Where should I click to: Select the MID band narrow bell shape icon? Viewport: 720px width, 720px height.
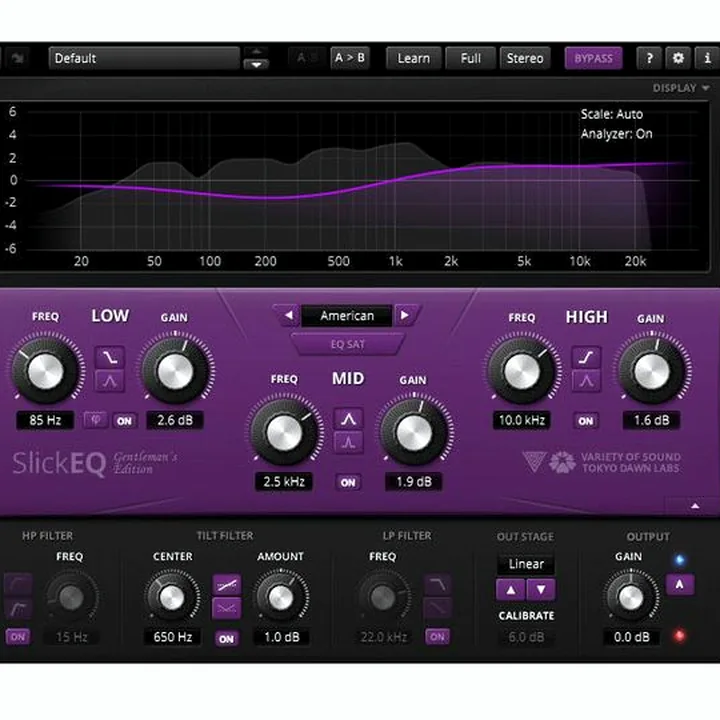click(349, 443)
